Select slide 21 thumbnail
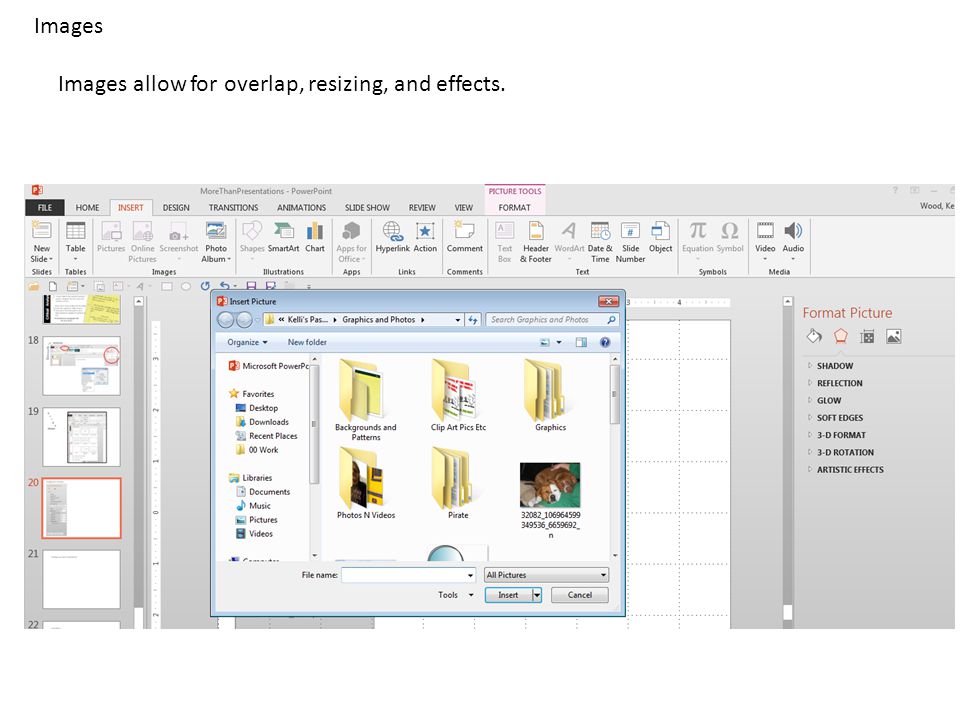 81,579
